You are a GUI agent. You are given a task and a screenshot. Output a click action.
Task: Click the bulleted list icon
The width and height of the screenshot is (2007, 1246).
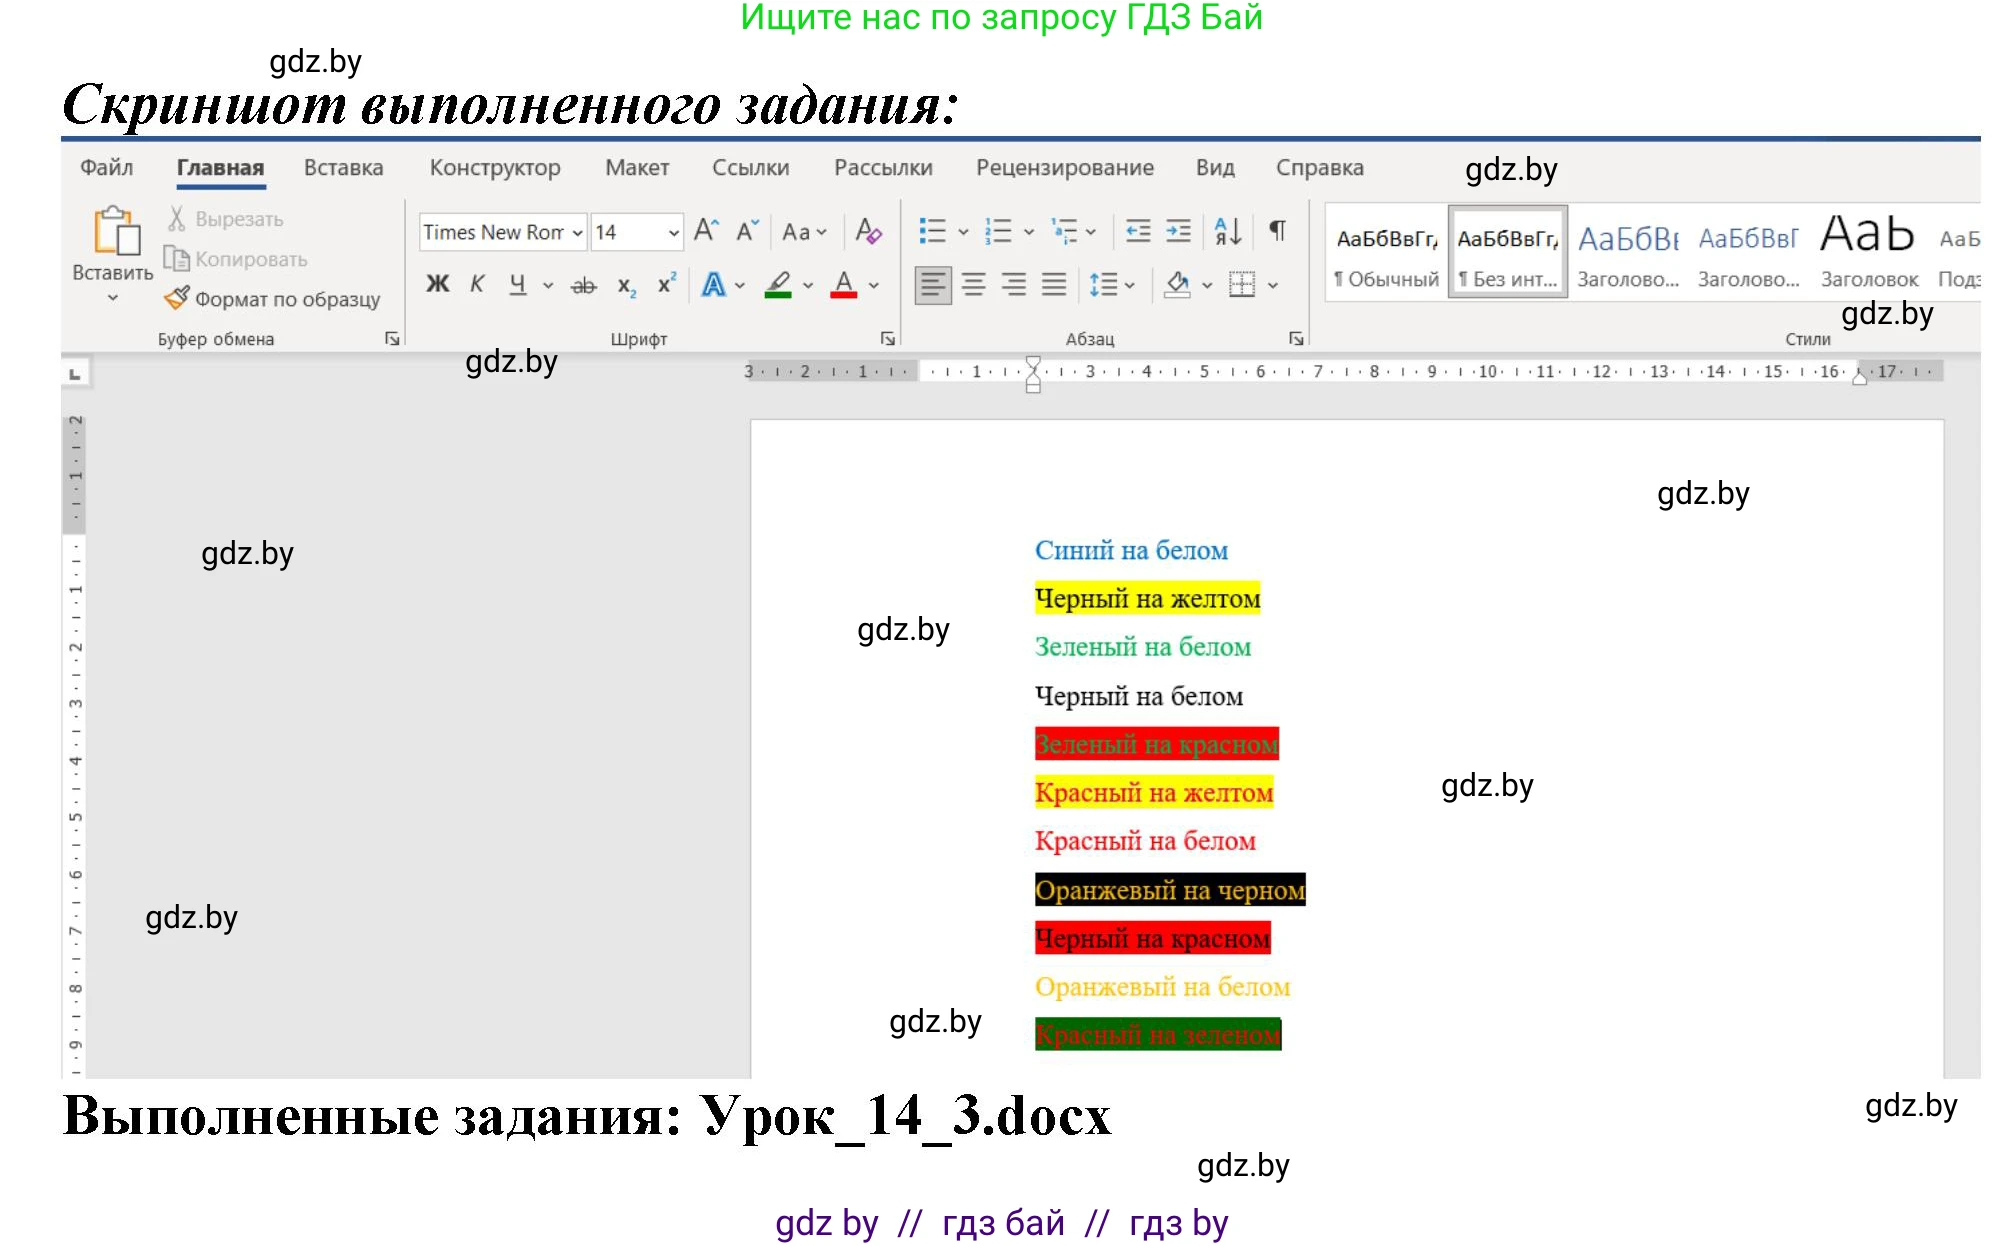tap(932, 232)
